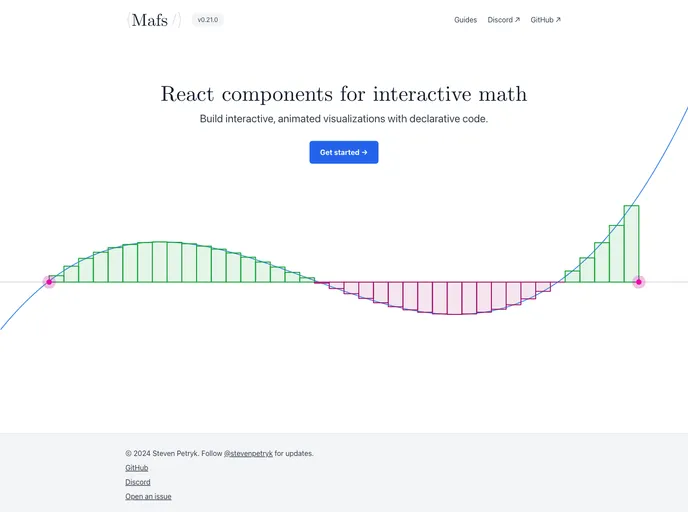Image resolution: width=688 pixels, height=512 pixels.
Task: Open the Discord link in the footer
Action: [138, 482]
